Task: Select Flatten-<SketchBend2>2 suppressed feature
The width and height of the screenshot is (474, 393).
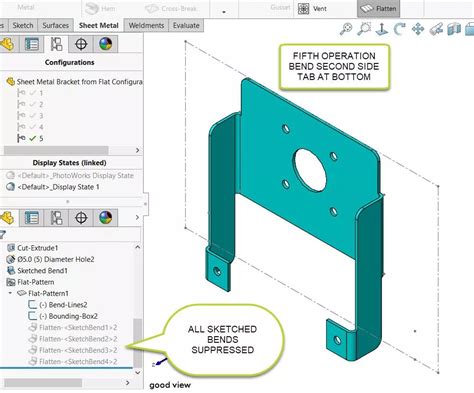Action: pos(73,339)
